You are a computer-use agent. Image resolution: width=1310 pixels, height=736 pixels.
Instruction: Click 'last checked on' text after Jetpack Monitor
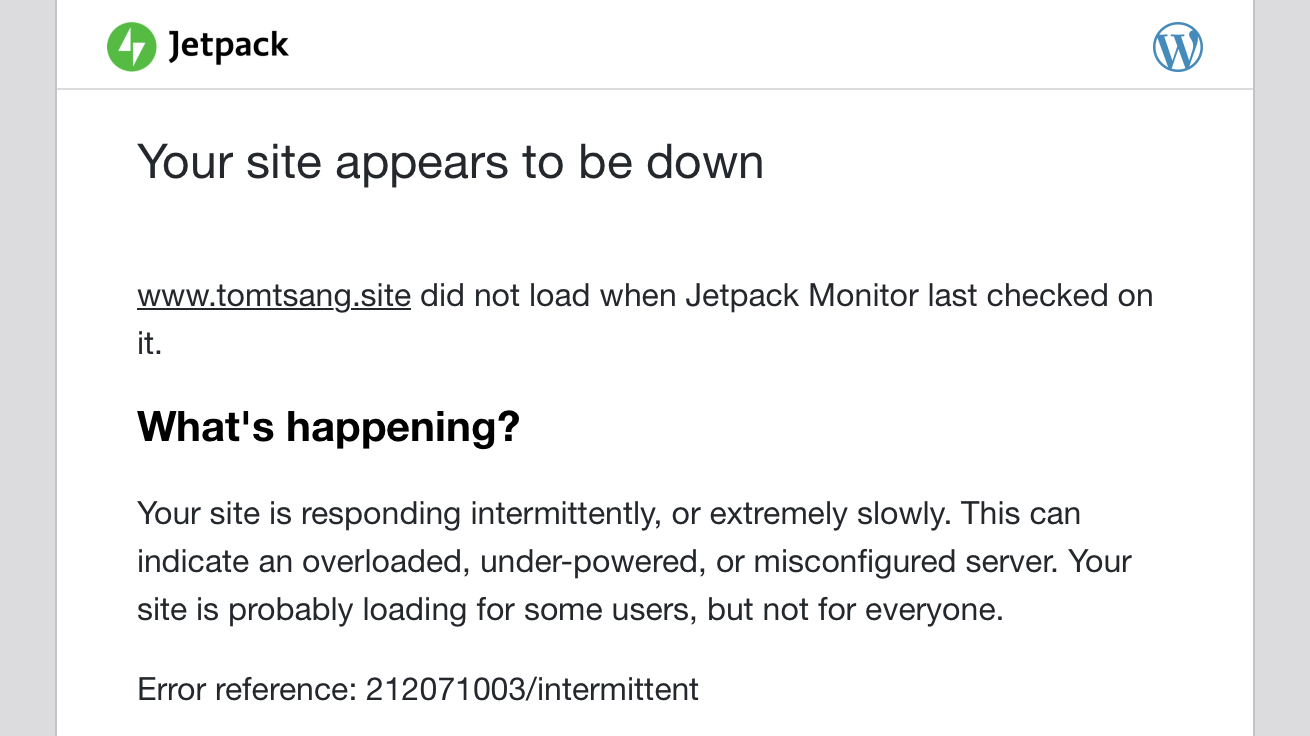(x=1040, y=296)
